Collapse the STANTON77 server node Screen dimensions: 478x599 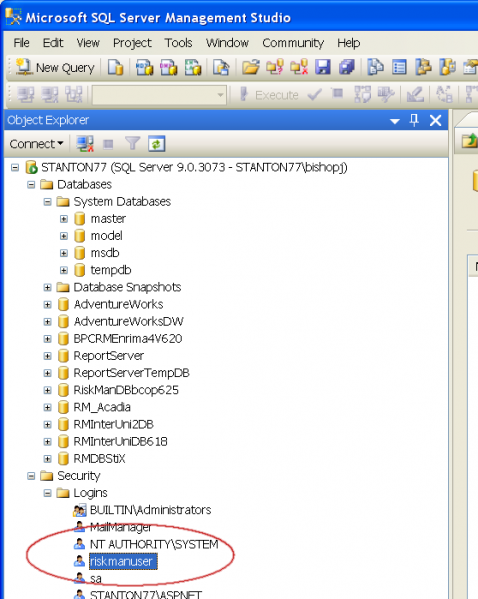(x=15, y=167)
